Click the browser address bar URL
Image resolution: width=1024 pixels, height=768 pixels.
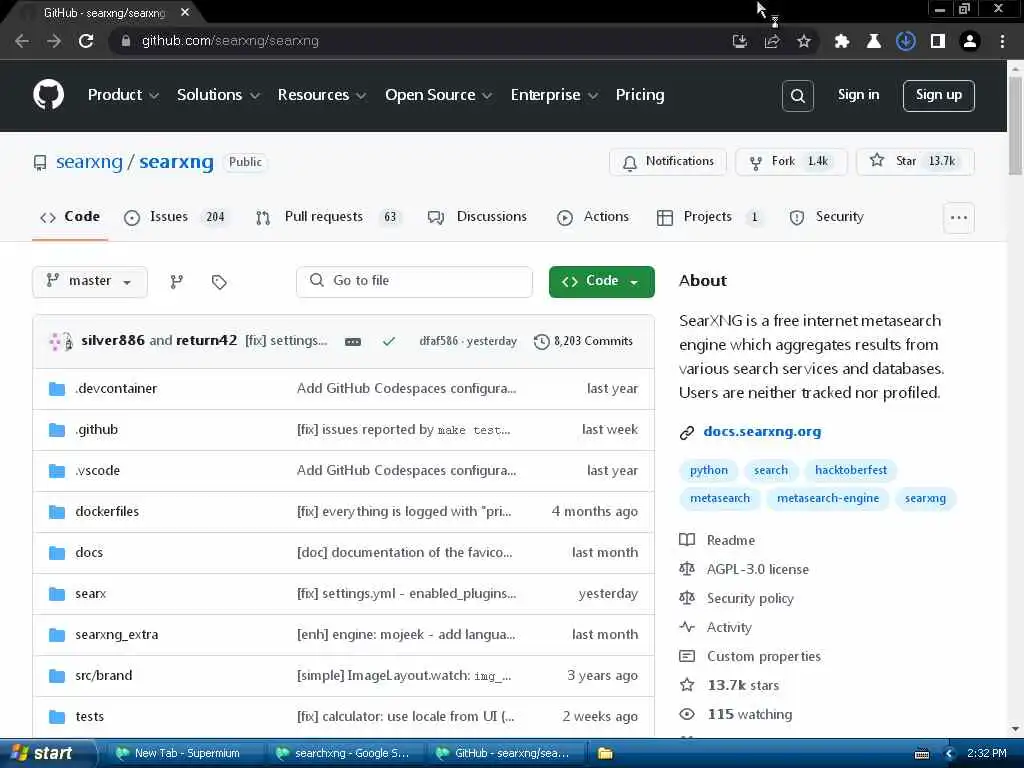pyautogui.click(x=230, y=41)
